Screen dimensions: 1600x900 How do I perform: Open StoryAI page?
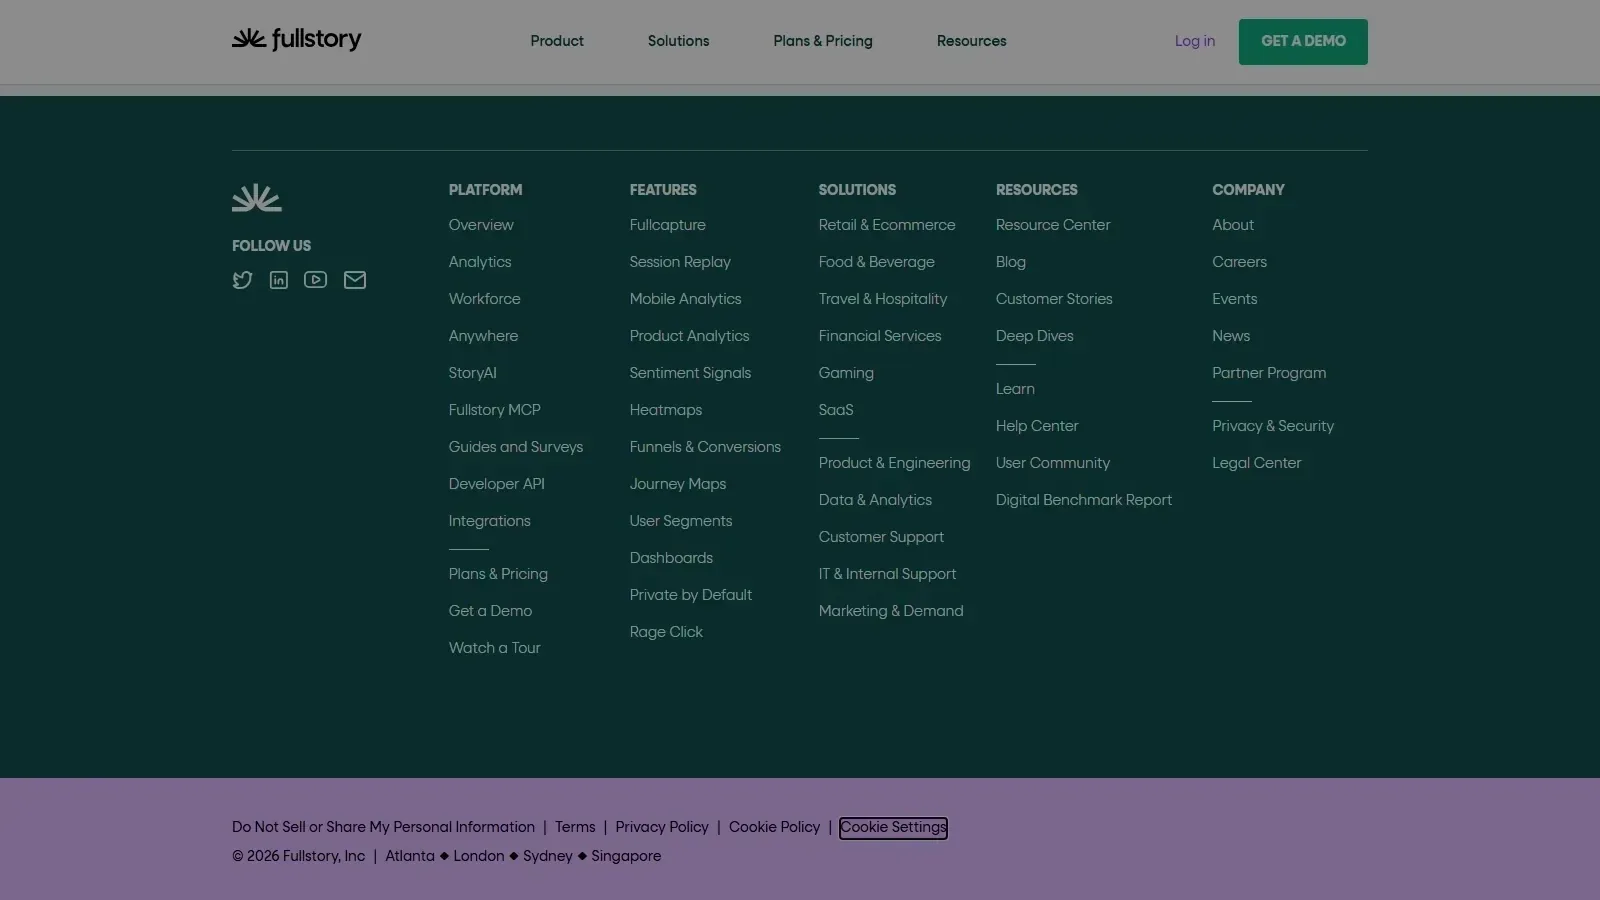click(473, 373)
